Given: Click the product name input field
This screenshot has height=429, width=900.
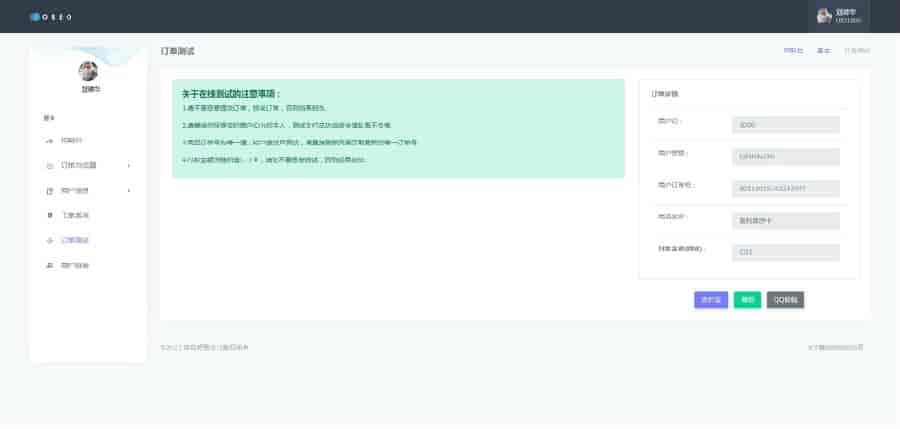Looking at the screenshot, I should pyautogui.click(x=786, y=221).
